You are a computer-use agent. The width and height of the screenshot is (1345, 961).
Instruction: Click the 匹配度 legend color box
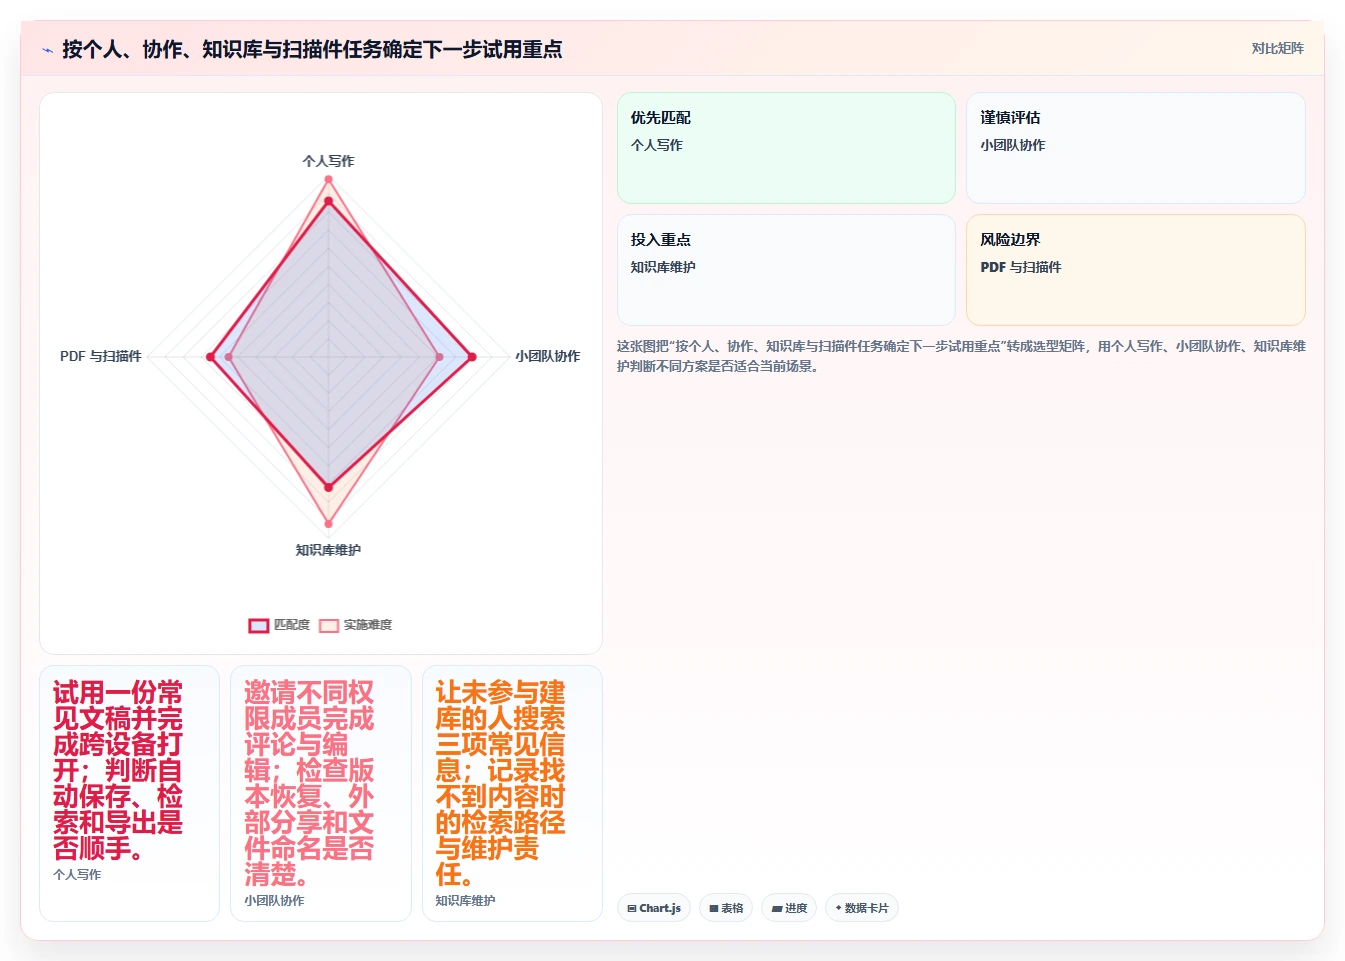[x=259, y=625]
